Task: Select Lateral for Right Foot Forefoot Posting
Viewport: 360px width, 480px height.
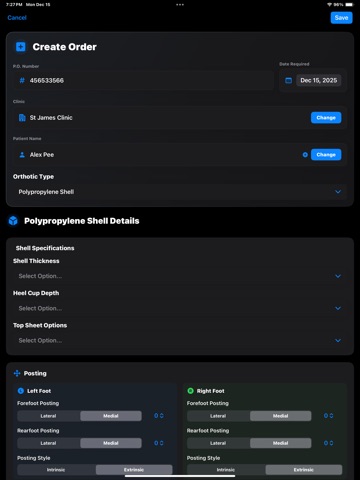Action: [x=218, y=416]
